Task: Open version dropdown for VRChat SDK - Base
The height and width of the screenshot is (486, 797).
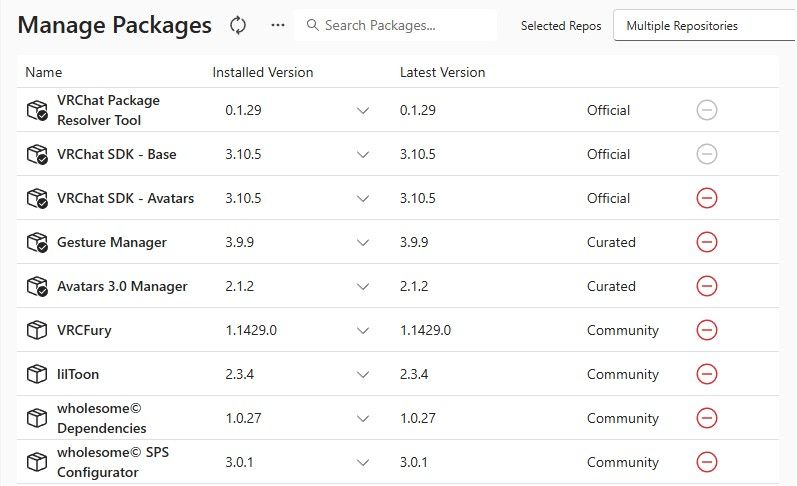Action: 363,155
